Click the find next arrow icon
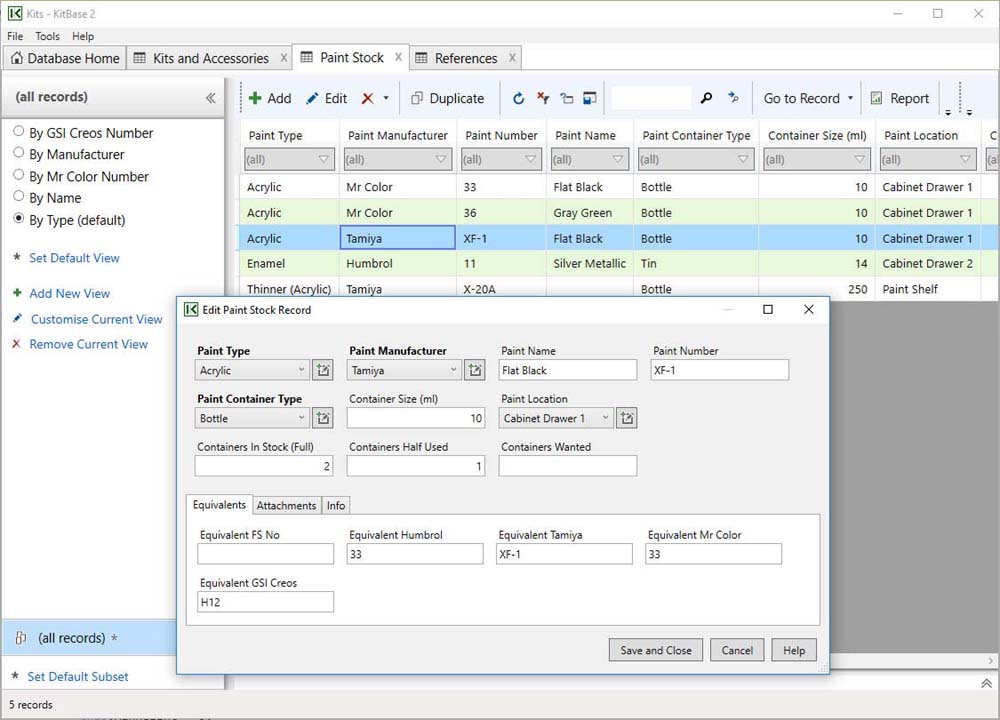This screenshot has height=720, width=1000. coord(733,97)
